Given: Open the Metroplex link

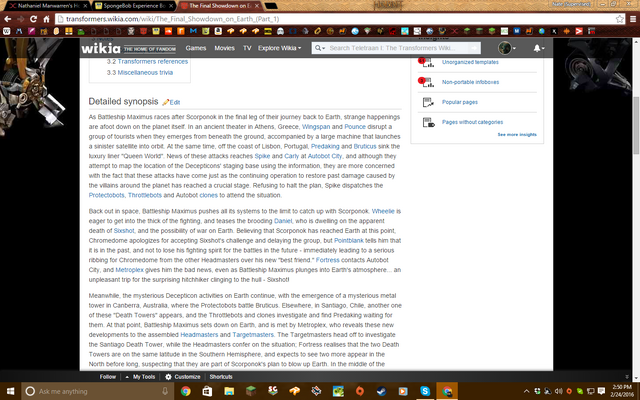Looking at the screenshot, I should pos(129,270).
